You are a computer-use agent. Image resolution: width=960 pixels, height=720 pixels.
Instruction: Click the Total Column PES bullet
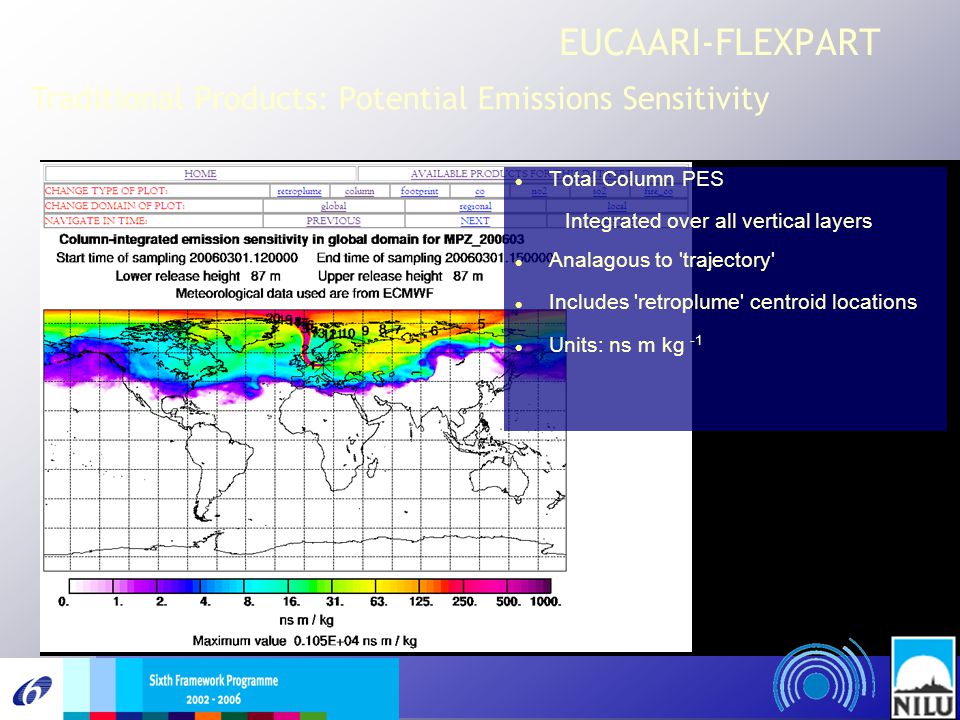pos(636,179)
